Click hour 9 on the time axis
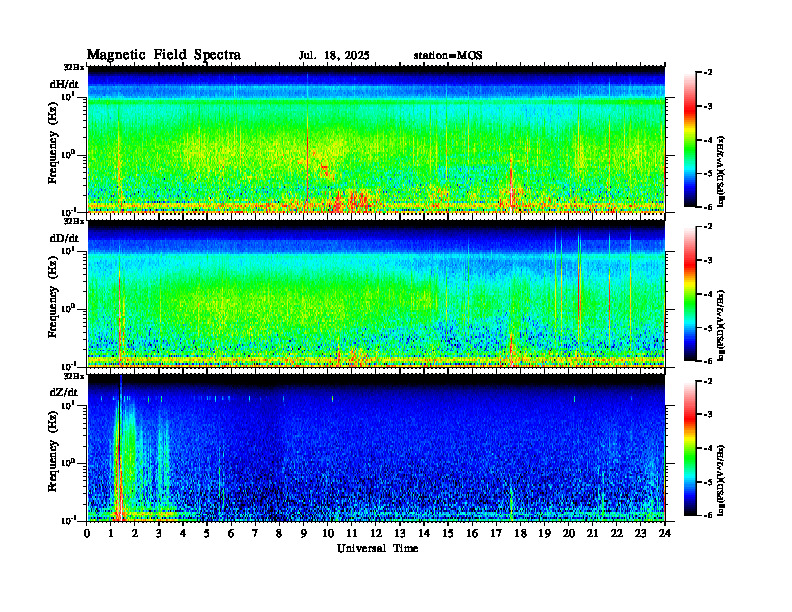792x612 pixels. pos(304,534)
